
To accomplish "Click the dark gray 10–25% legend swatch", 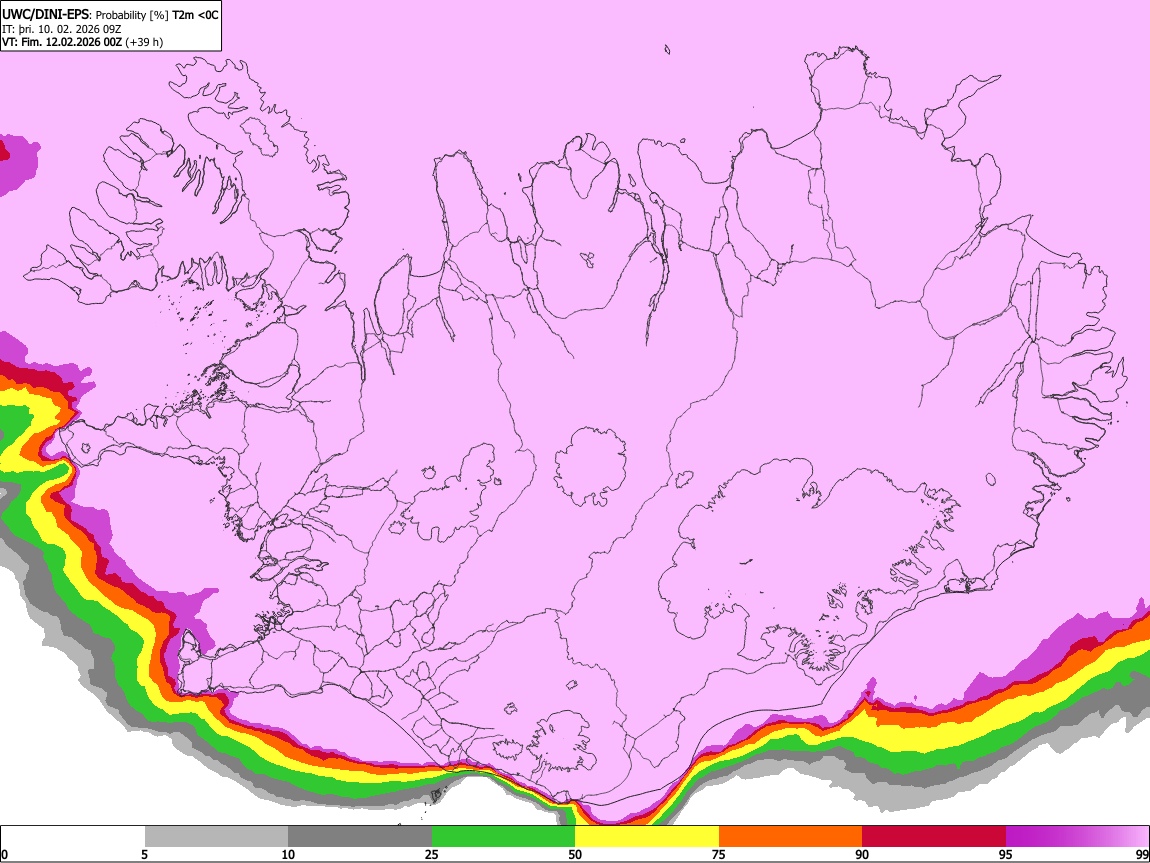I will coord(360,836).
